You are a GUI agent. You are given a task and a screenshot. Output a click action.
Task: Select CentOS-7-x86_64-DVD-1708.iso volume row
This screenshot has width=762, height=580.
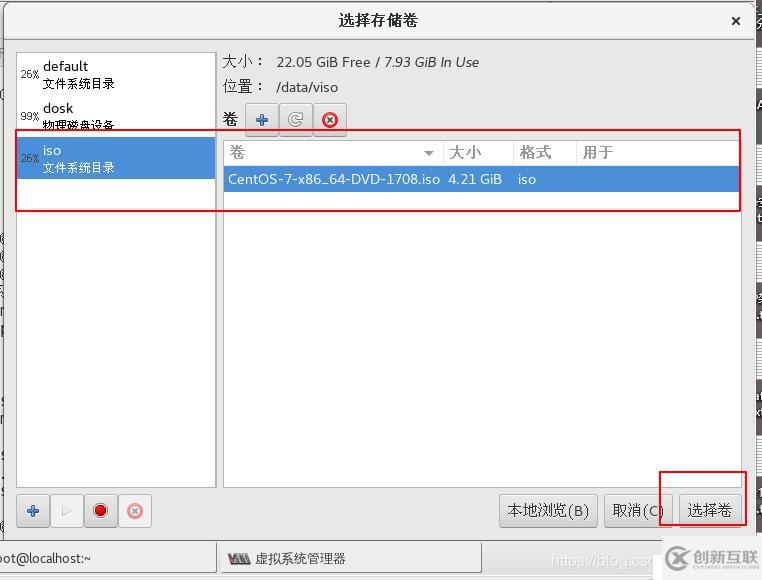(481, 179)
